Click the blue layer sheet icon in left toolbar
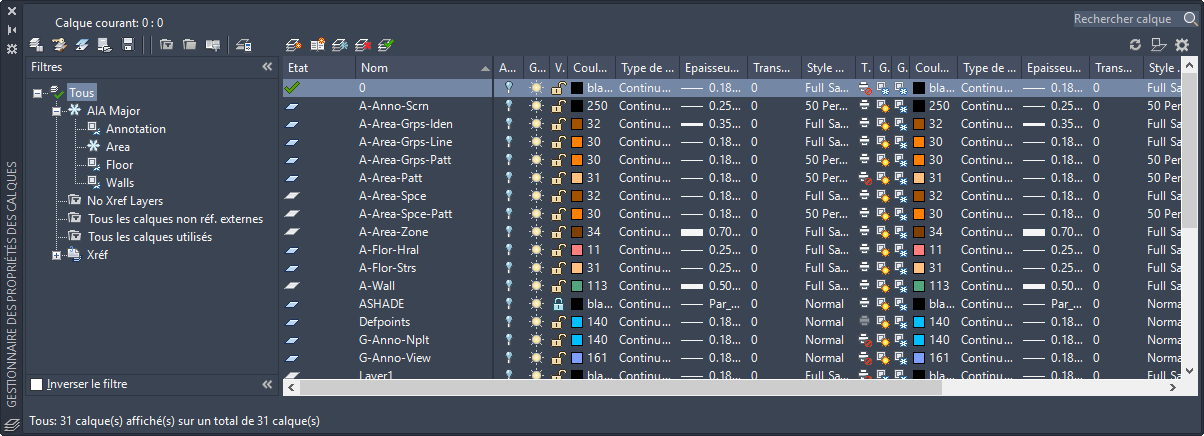Viewport: 1204px width, 436px height. 82,44
